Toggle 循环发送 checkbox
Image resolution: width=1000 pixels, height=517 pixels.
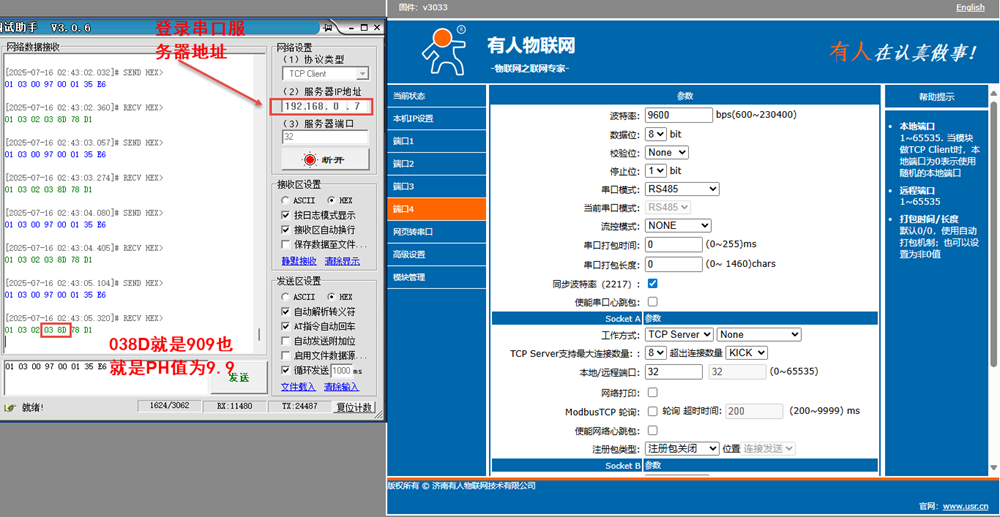(286, 370)
